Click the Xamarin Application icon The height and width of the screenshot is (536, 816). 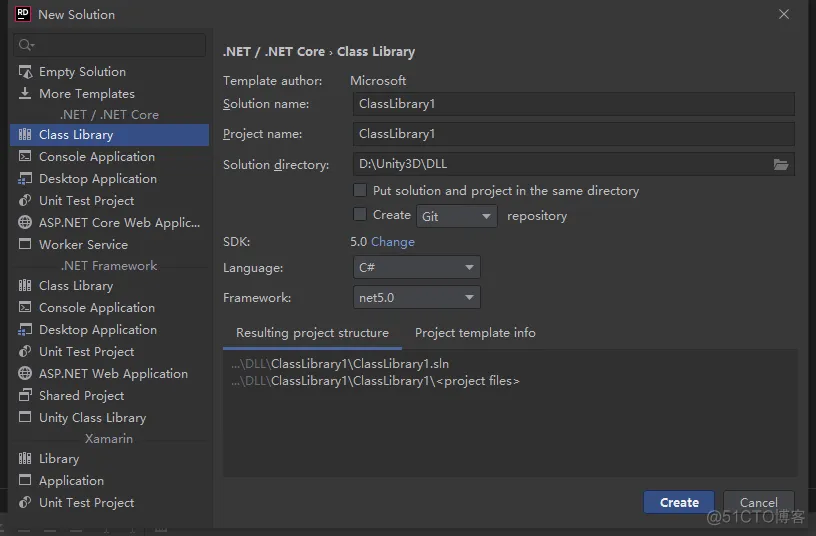[x=25, y=480]
